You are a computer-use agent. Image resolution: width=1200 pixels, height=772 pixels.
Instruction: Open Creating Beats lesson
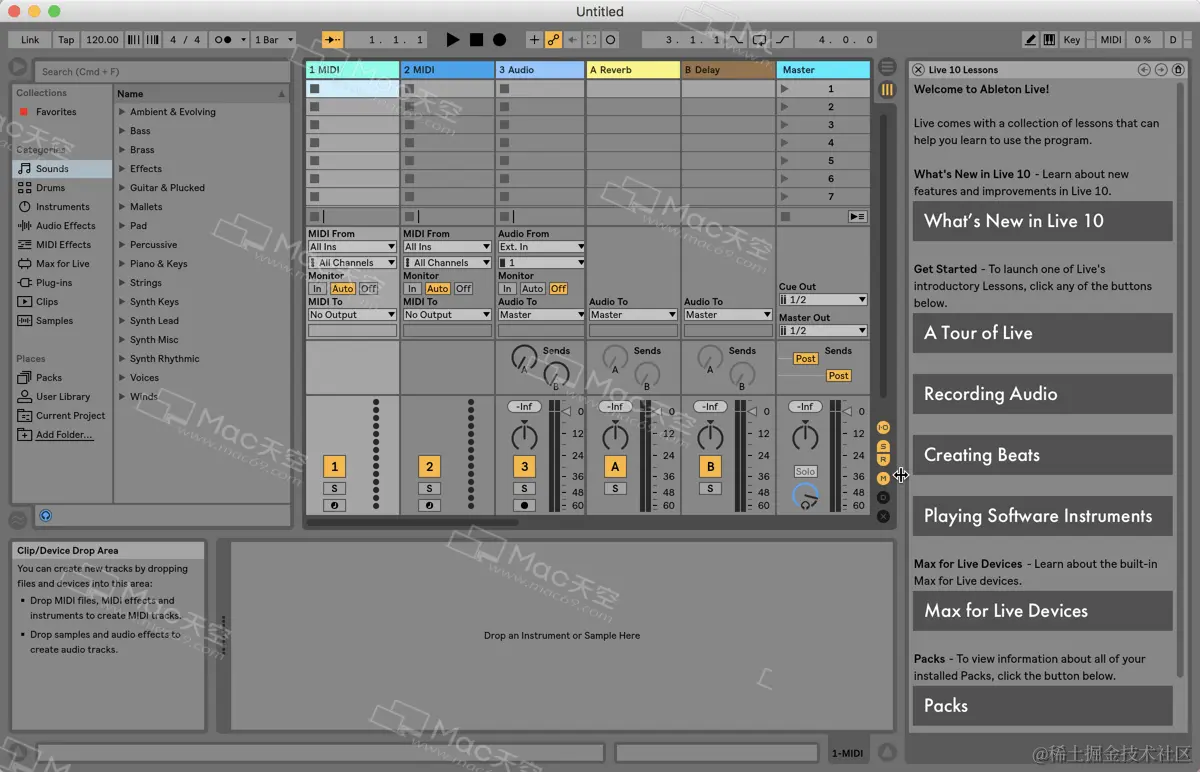tap(1042, 455)
